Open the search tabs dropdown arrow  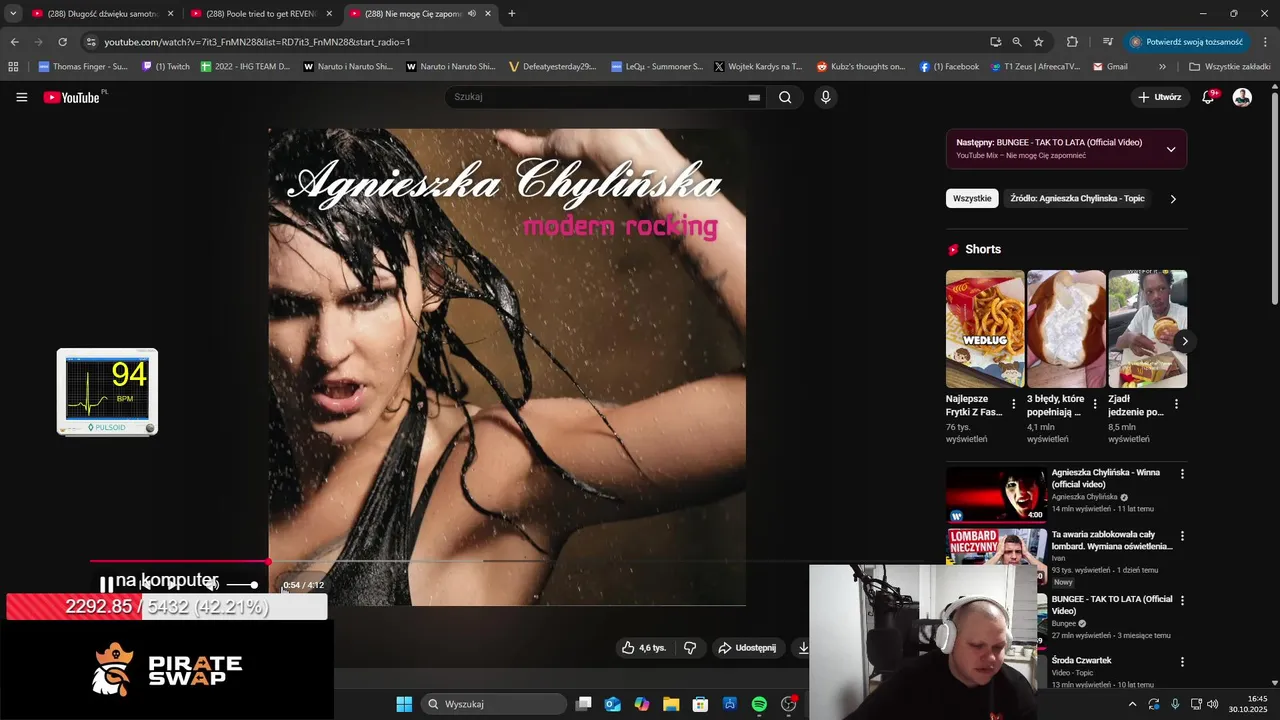click(13, 13)
